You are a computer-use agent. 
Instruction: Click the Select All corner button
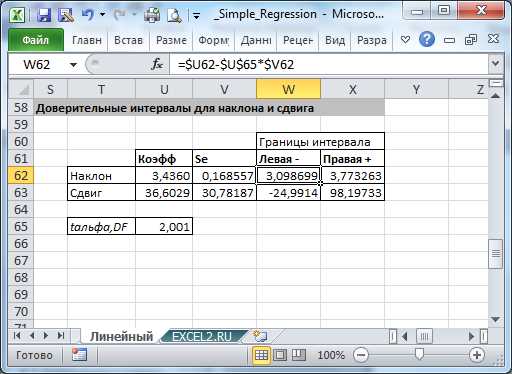tap(21, 89)
